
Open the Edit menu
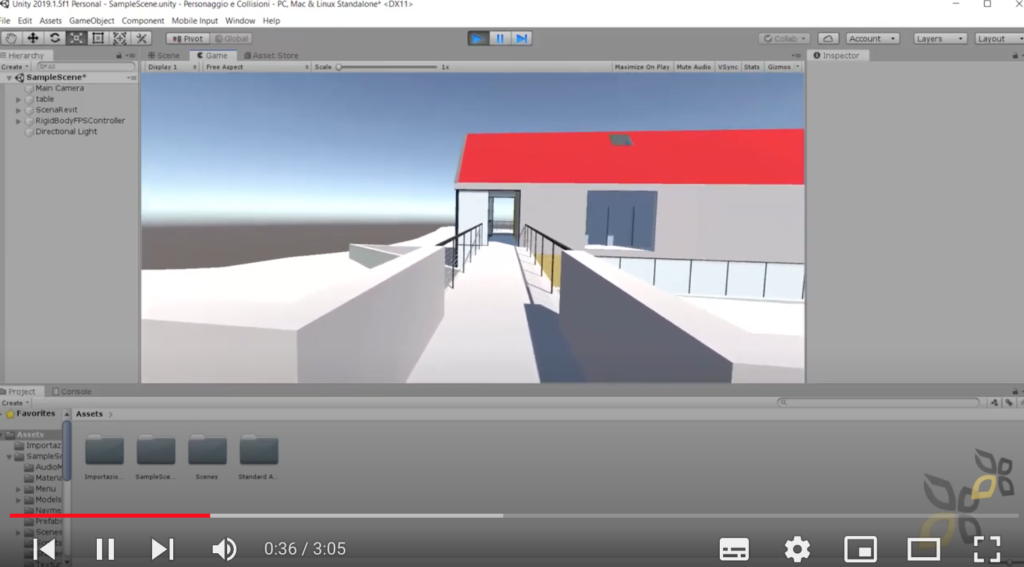pyautogui.click(x=25, y=21)
